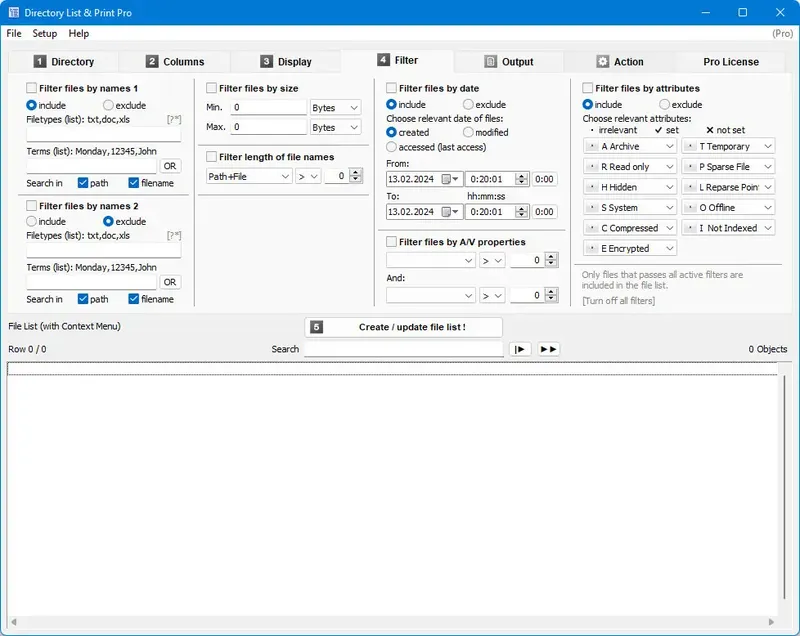Open the File menu

coord(14,34)
